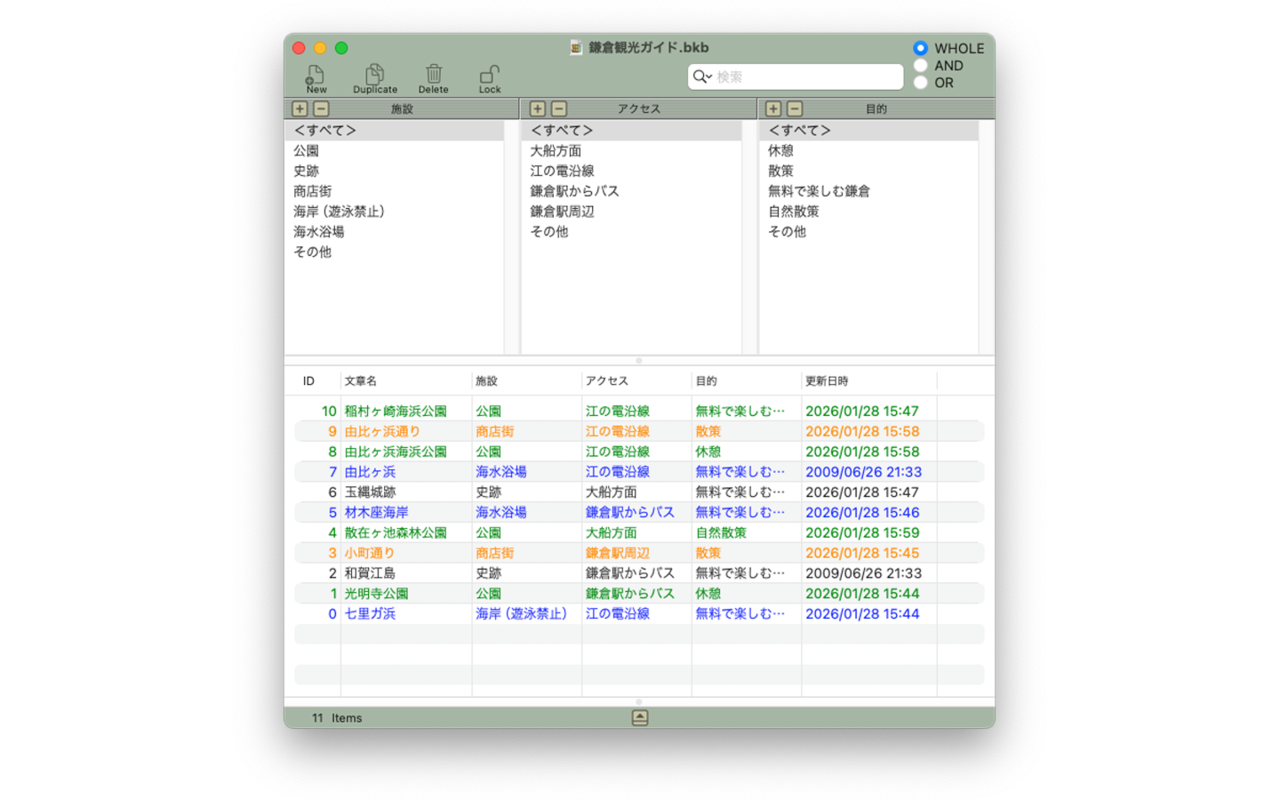Click the Lock padlock icon
Viewport: 1280px width, 800px height.
489,76
